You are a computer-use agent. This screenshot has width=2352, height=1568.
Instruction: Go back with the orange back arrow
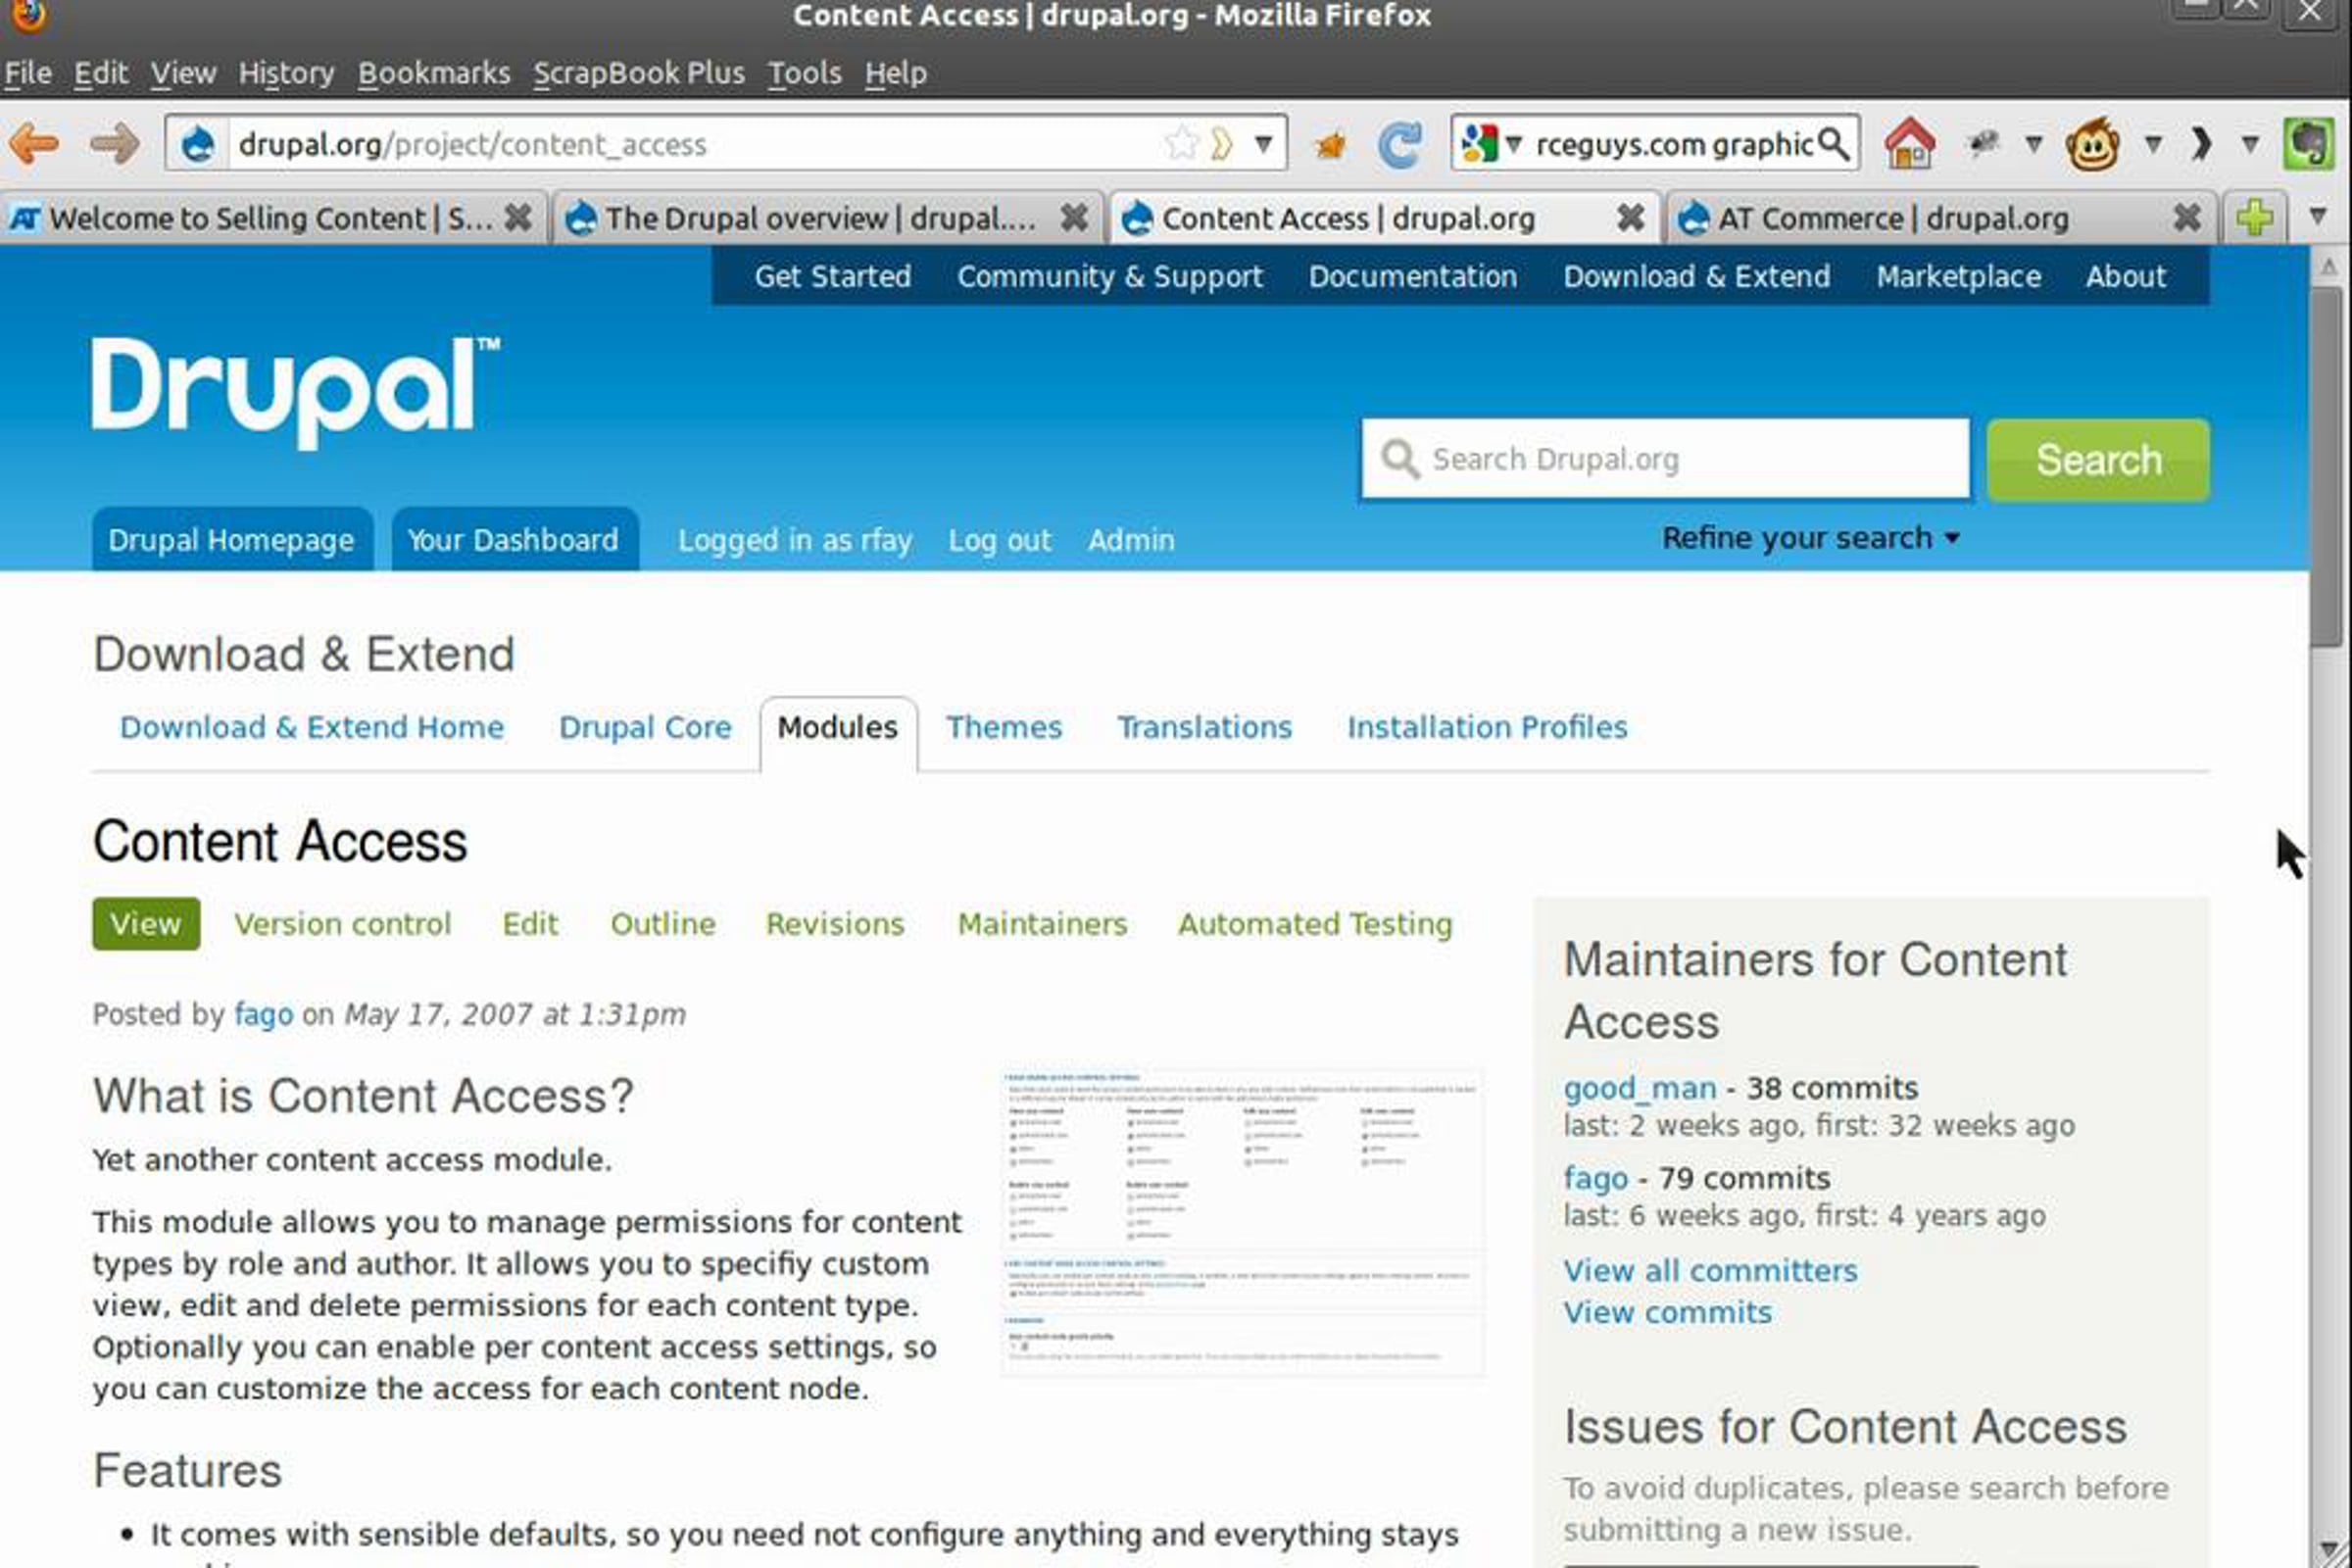34,144
